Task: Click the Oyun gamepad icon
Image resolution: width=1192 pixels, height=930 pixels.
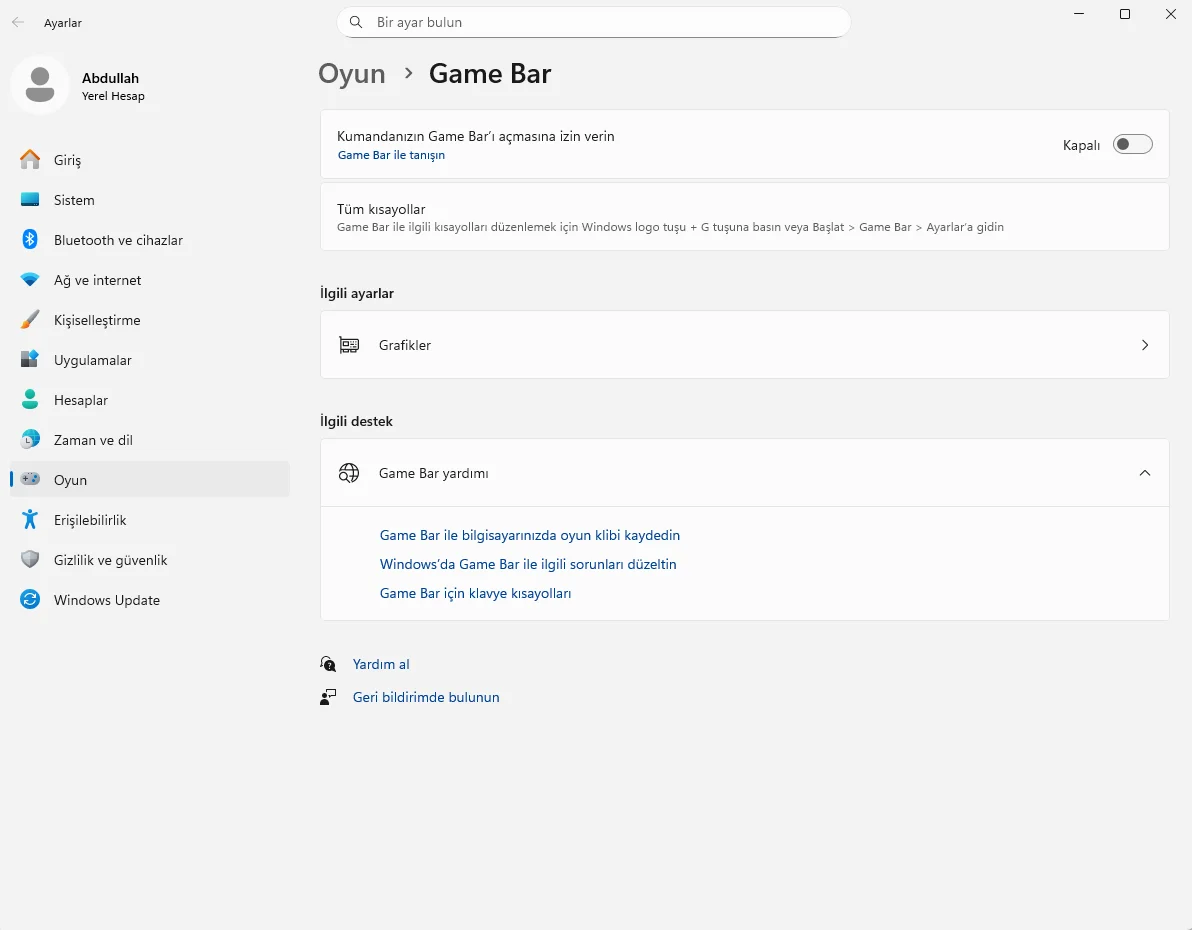Action: tap(30, 479)
